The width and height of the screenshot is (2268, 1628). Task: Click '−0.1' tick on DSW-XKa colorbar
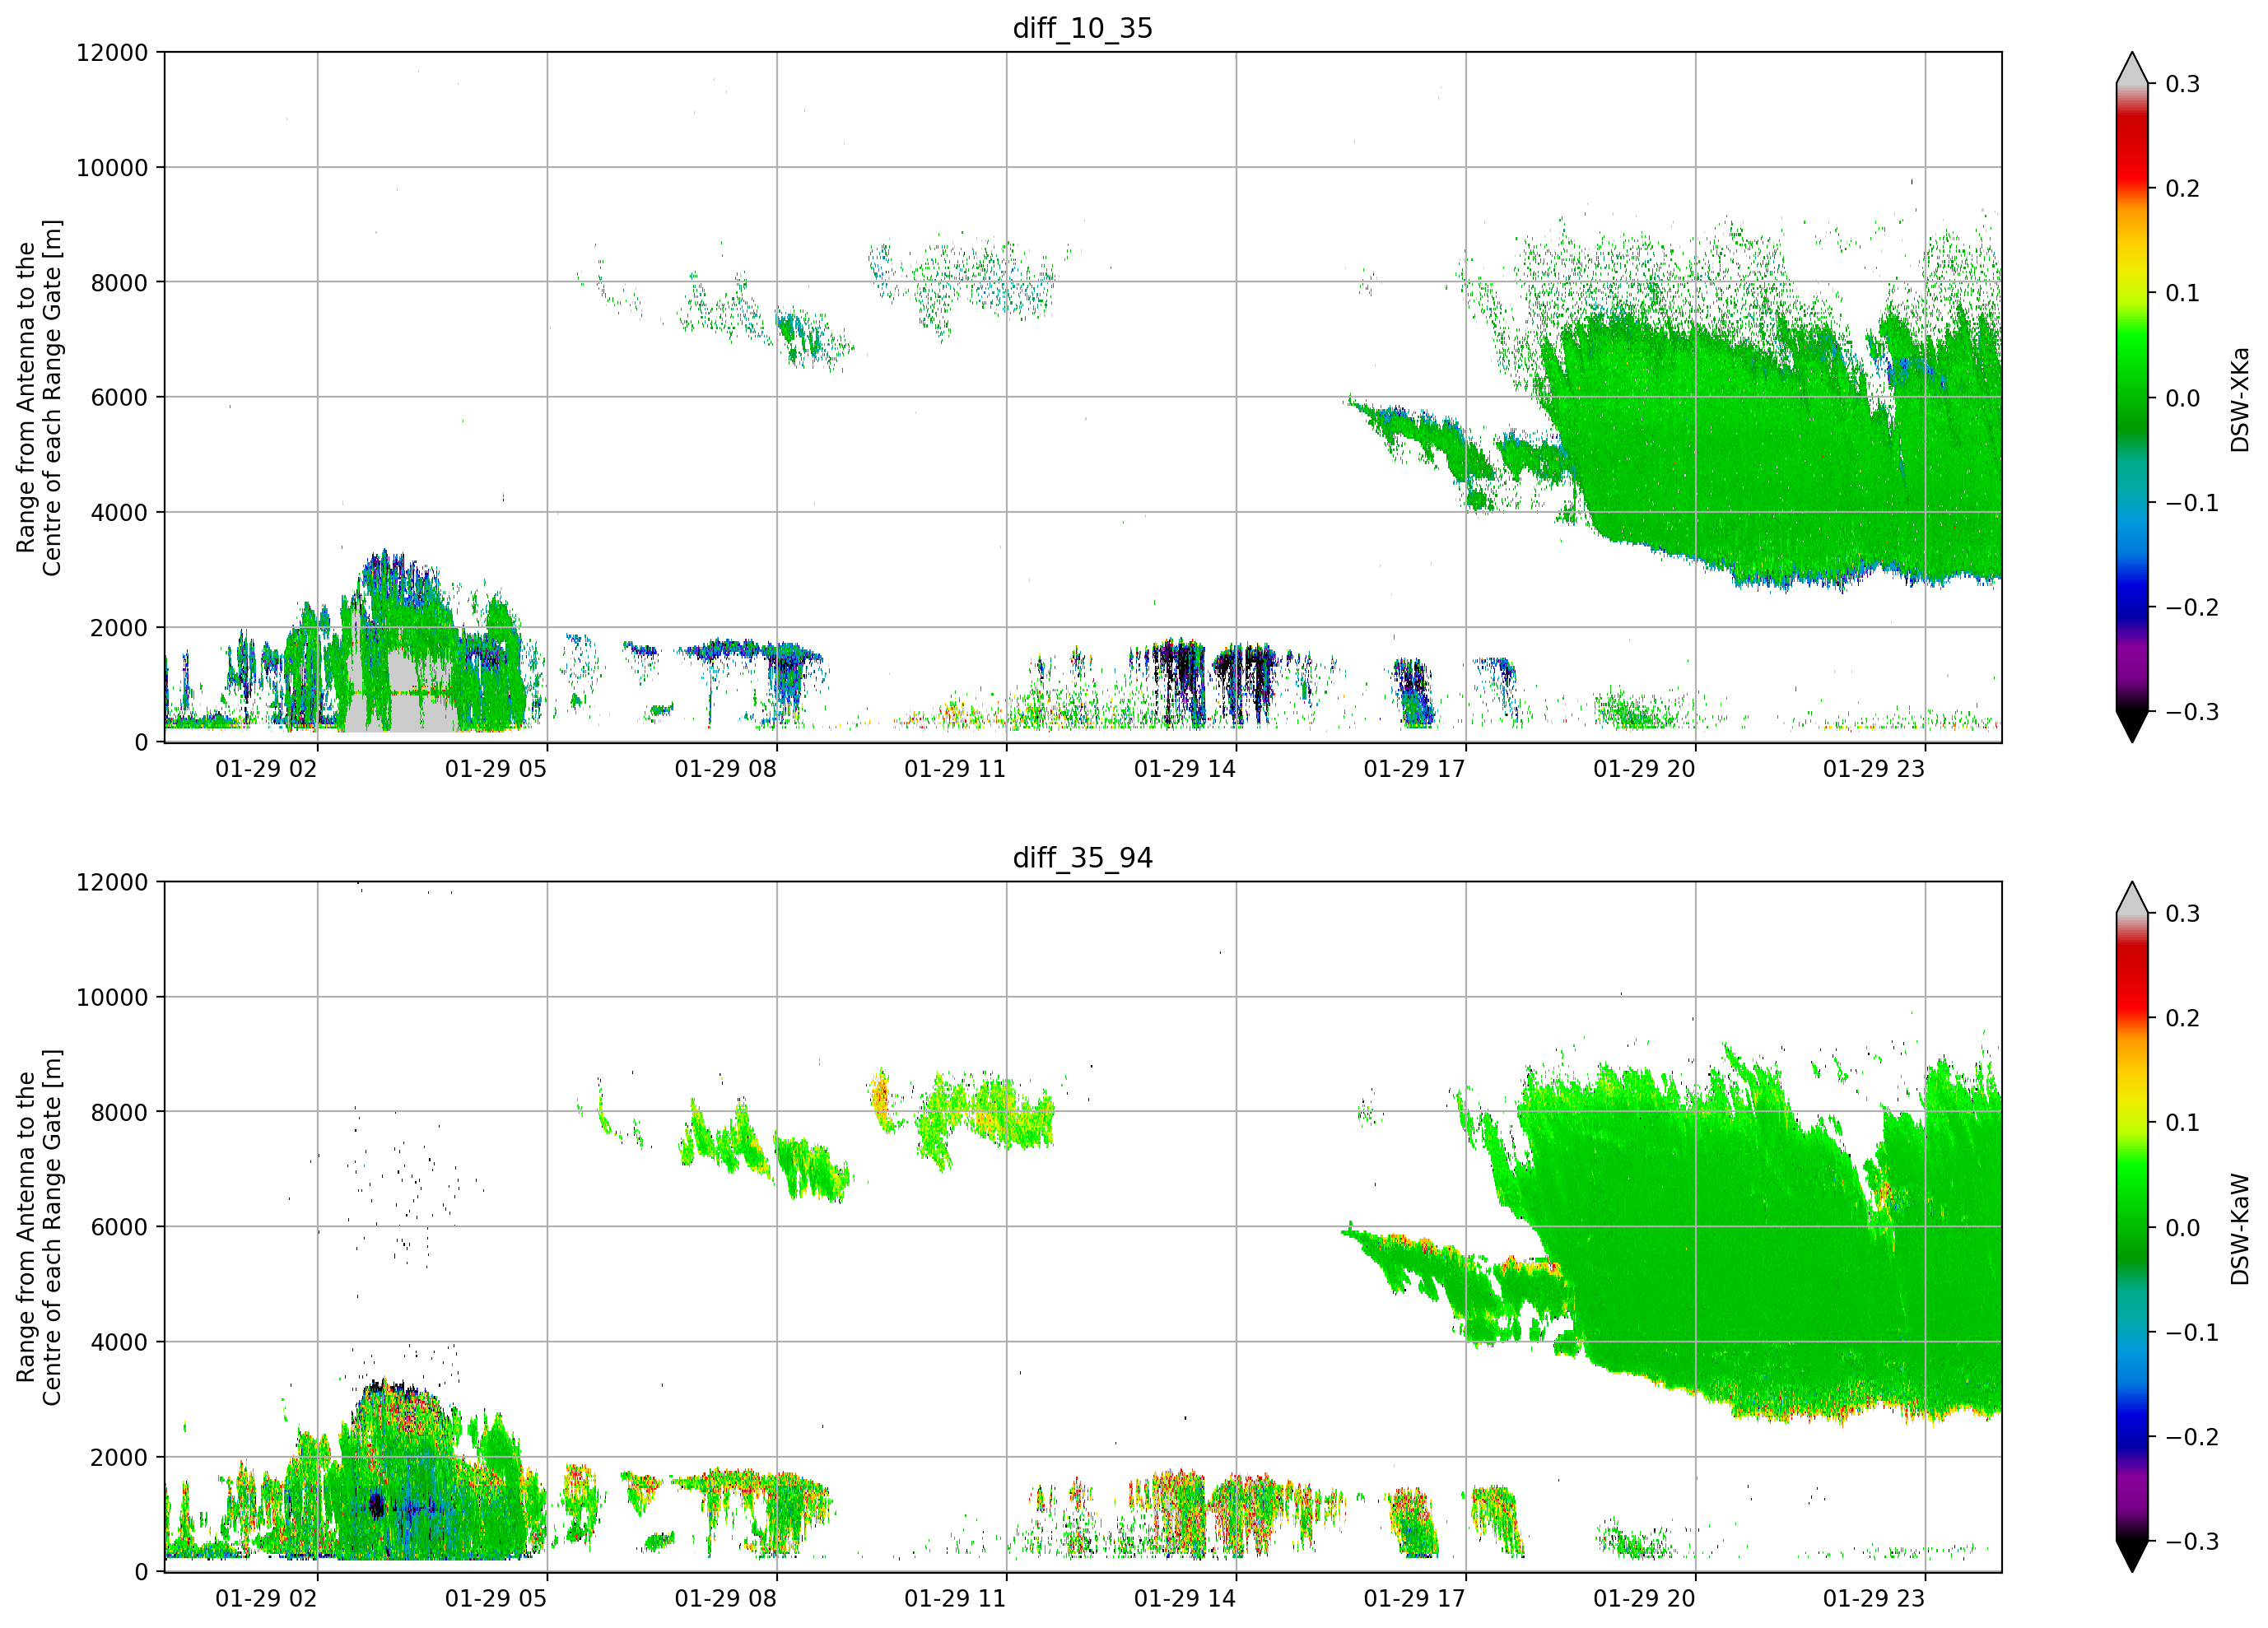tap(2192, 503)
